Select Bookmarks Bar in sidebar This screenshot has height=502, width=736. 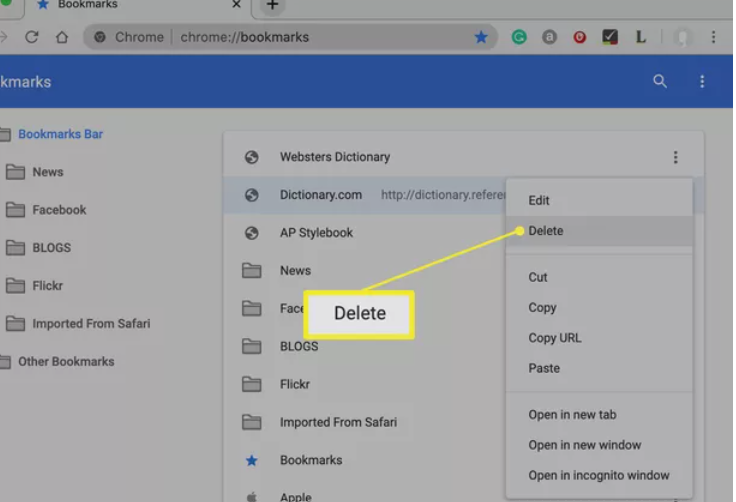[60, 134]
